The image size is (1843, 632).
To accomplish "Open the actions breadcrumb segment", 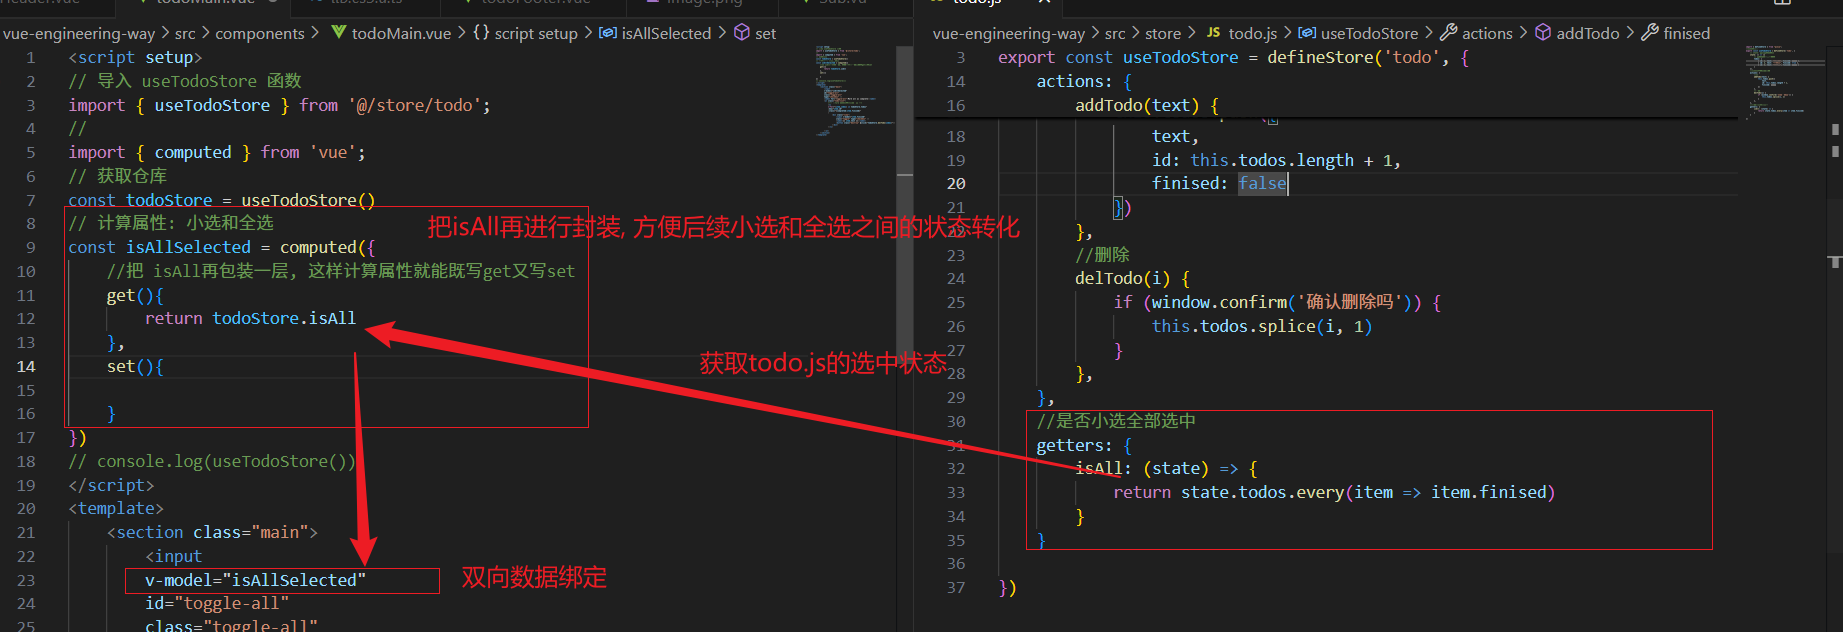I will [1487, 33].
